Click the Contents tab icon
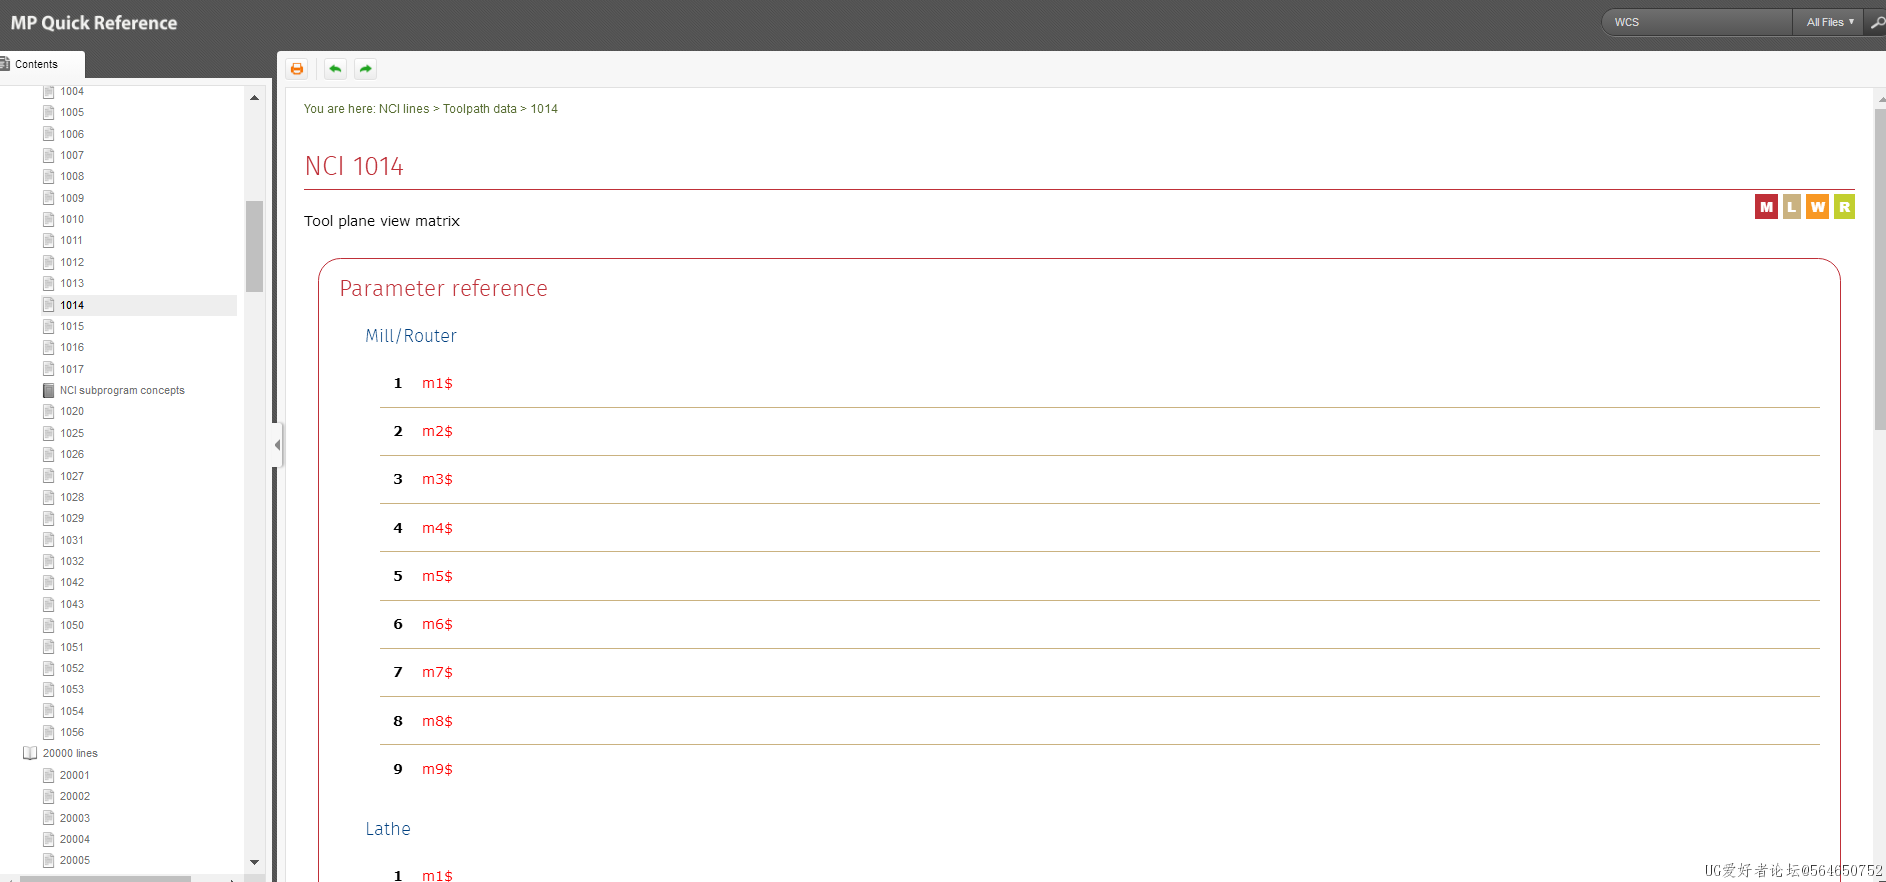The height and width of the screenshot is (882, 1886). (5, 64)
